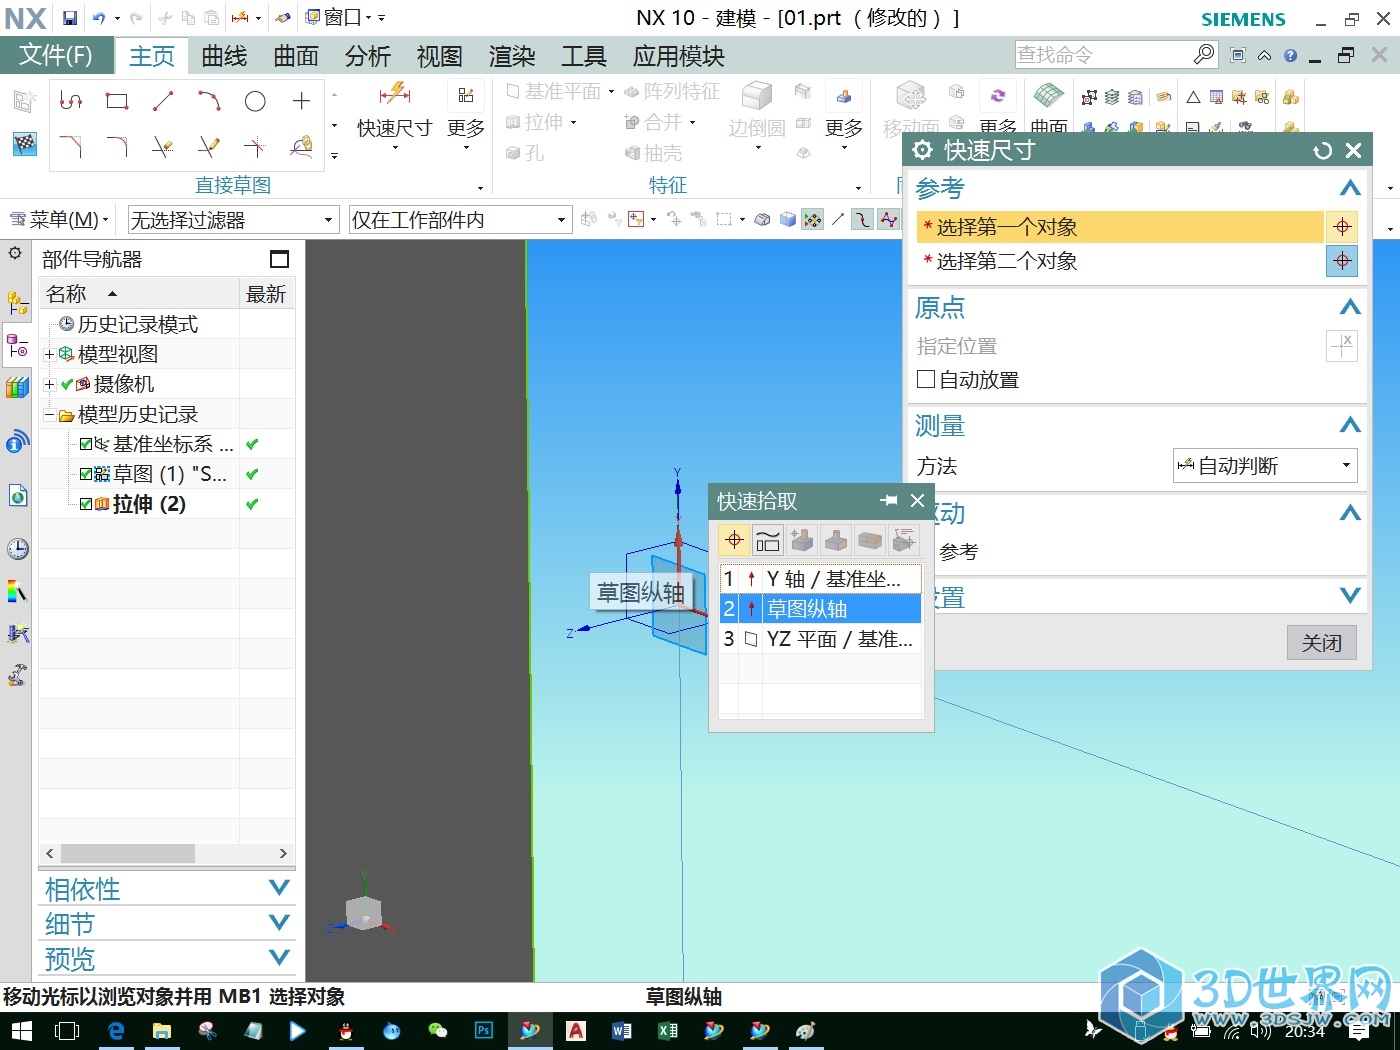Image resolution: width=1400 pixels, height=1050 pixels.
Task: Open NX help with the question mark icon
Action: tap(1291, 55)
